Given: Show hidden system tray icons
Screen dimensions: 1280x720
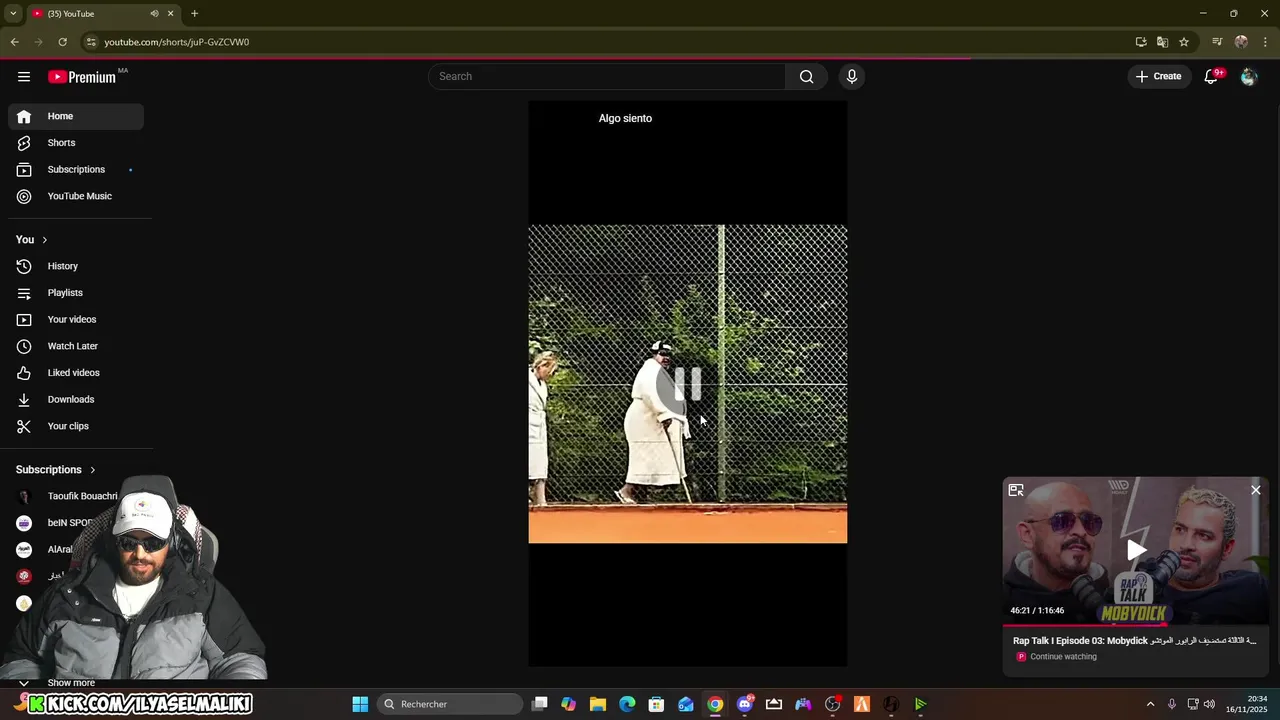Looking at the screenshot, I should pyautogui.click(x=1150, y=704).
